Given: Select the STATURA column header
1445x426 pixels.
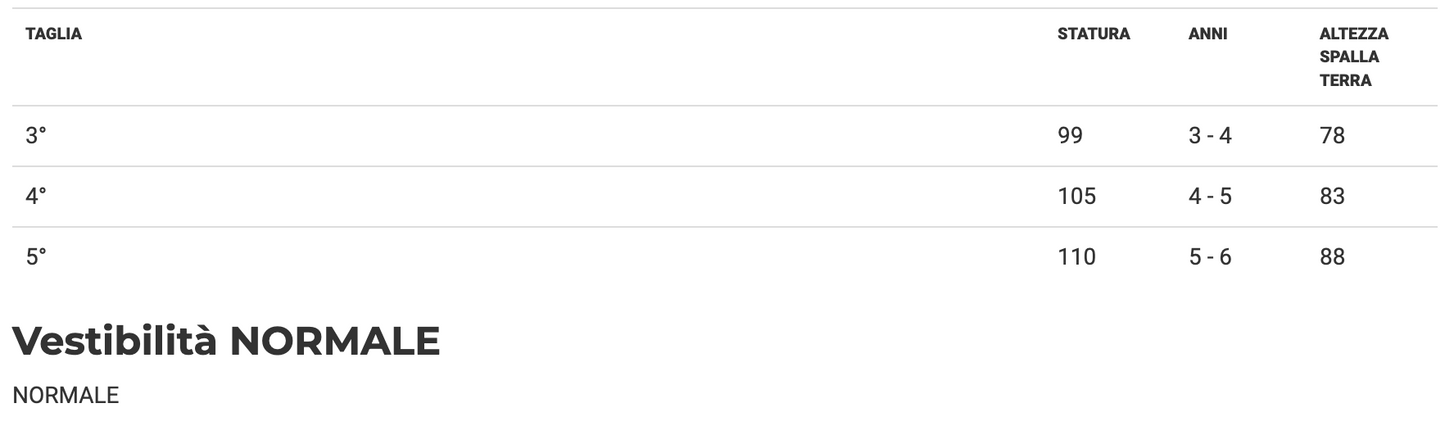Looking at the screenshot, I should point(1093,34).
